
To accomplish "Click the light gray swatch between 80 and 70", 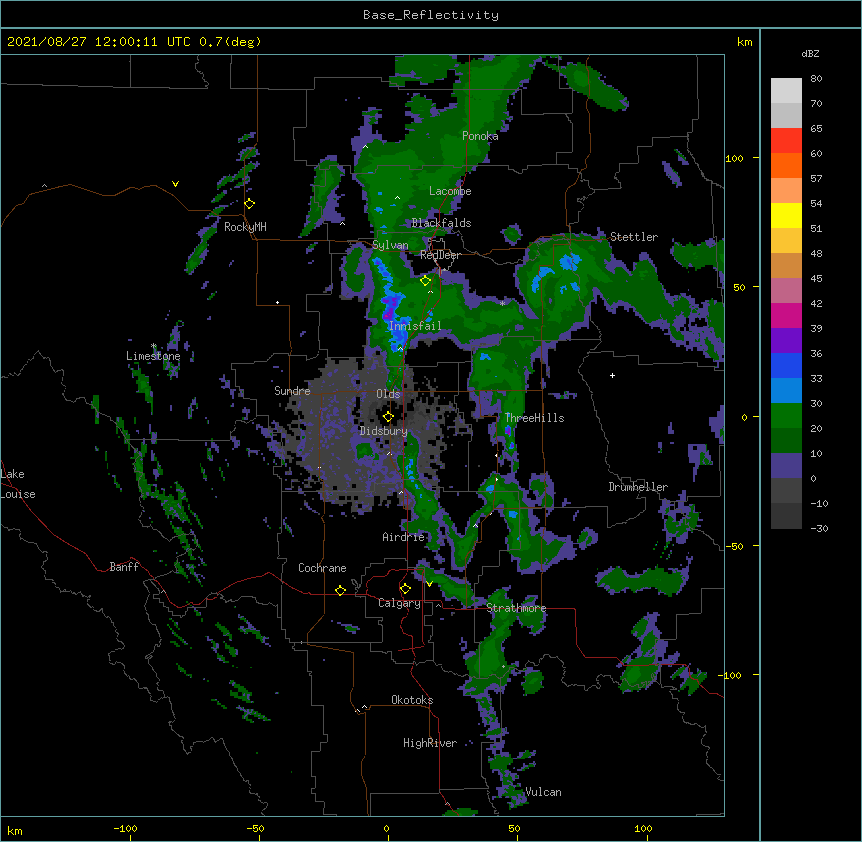I will (786, 91).
